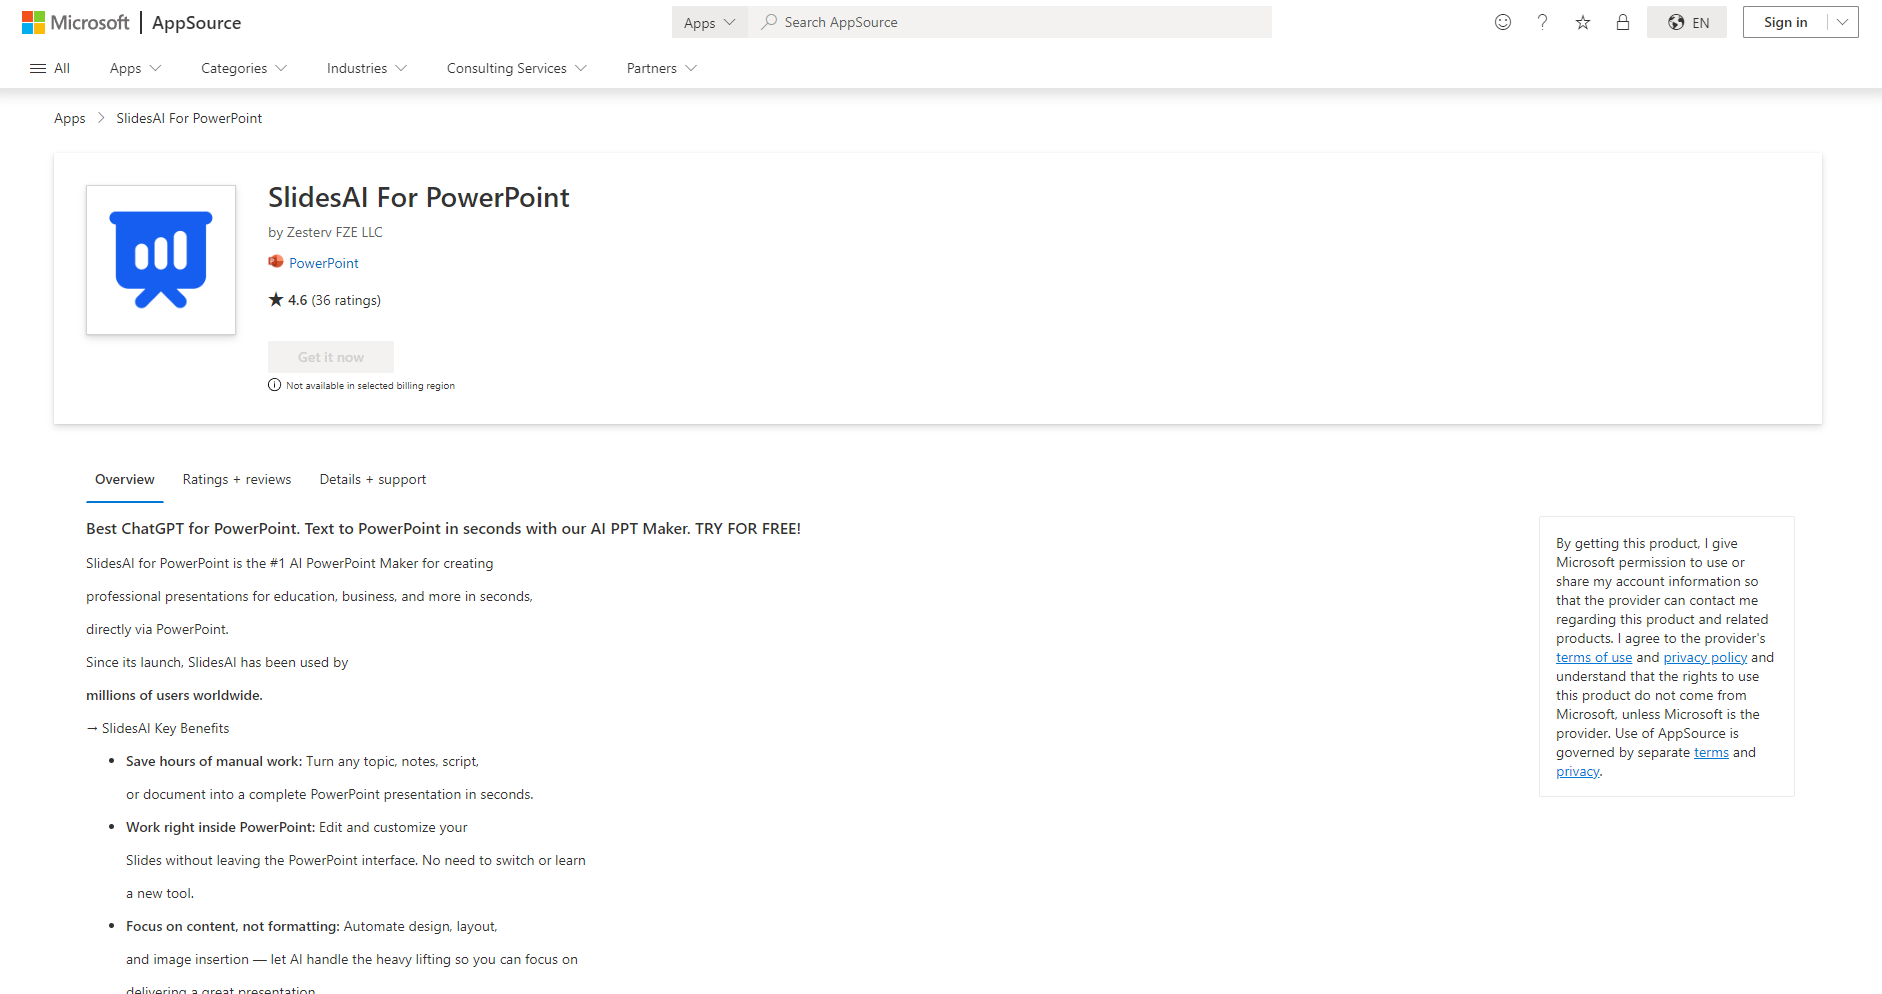Viewport: 1882px width, 994px height.
Task: Click the lock icon in header
Action: [1622, 22]
